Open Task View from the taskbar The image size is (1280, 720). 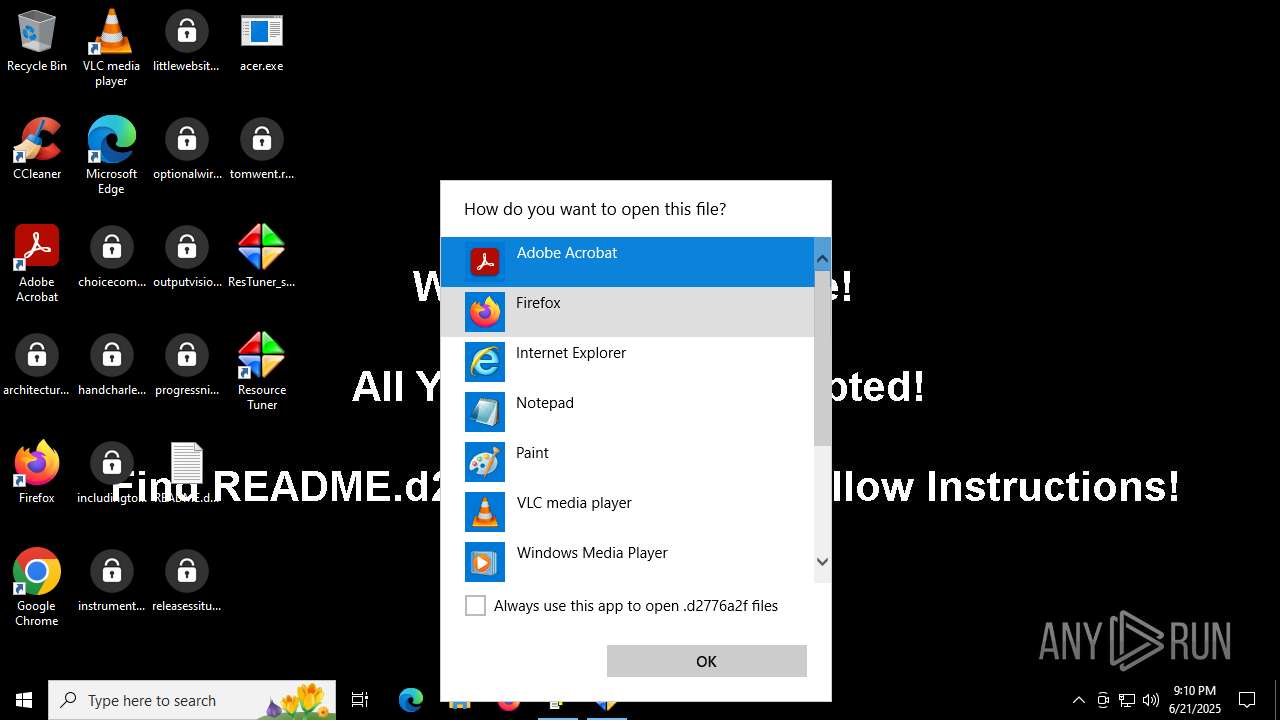click(360, 700)
